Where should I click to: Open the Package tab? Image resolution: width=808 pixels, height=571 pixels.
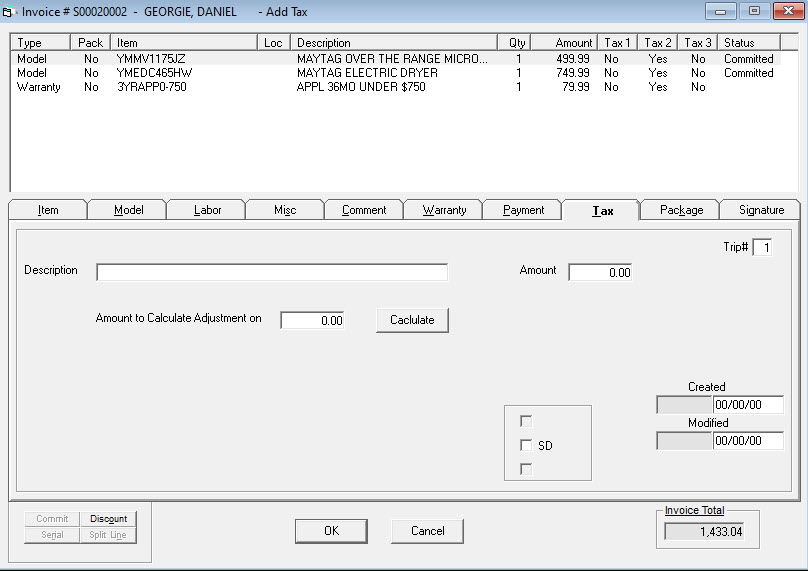(x=681, y=210)
